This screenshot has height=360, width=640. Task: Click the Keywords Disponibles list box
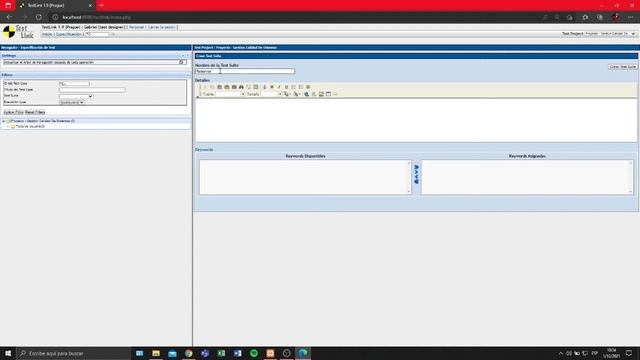(305, 177)
